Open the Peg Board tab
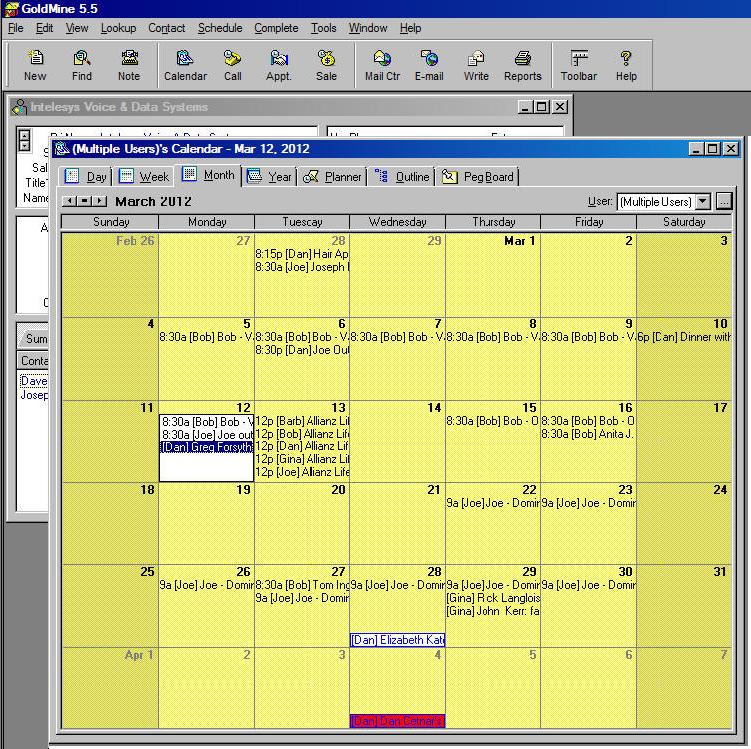 click(x=477, y=177)
